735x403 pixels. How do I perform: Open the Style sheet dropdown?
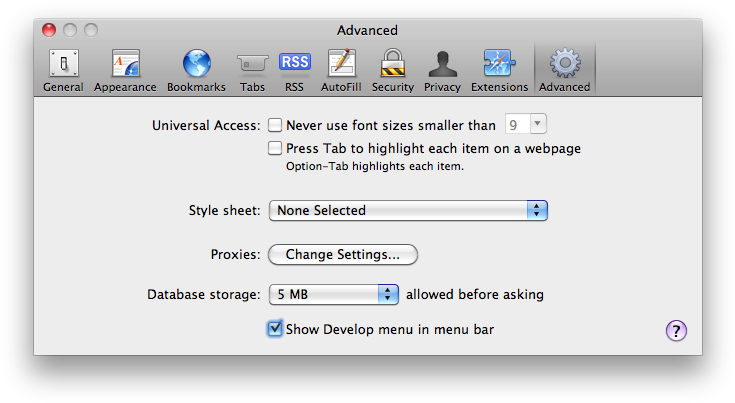407,211
